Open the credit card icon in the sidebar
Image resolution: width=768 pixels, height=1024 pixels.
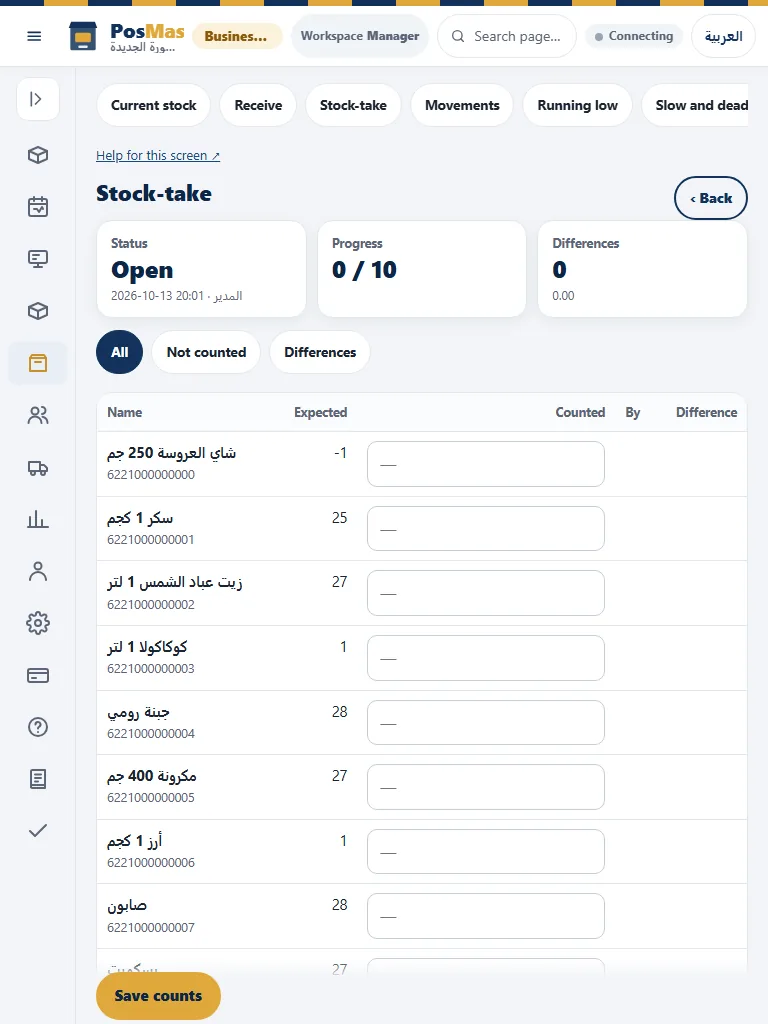[x=38, y=675]
